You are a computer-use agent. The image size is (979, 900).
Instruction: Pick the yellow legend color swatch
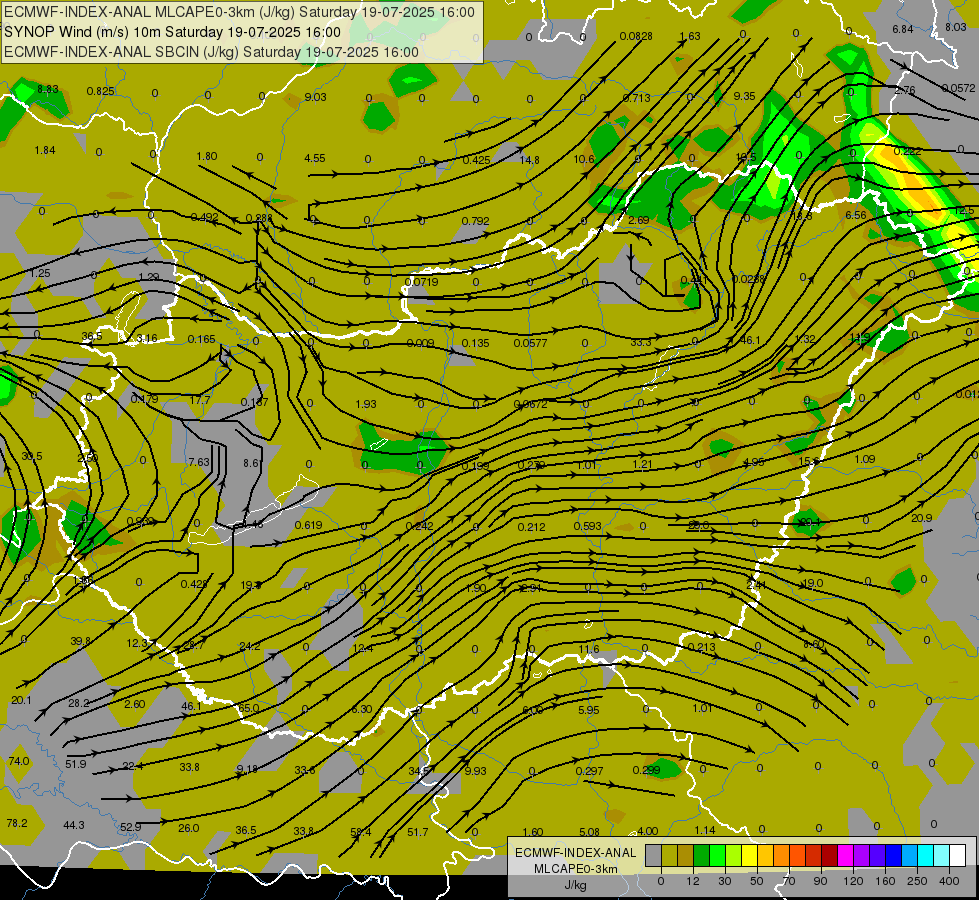coord(749,855)
